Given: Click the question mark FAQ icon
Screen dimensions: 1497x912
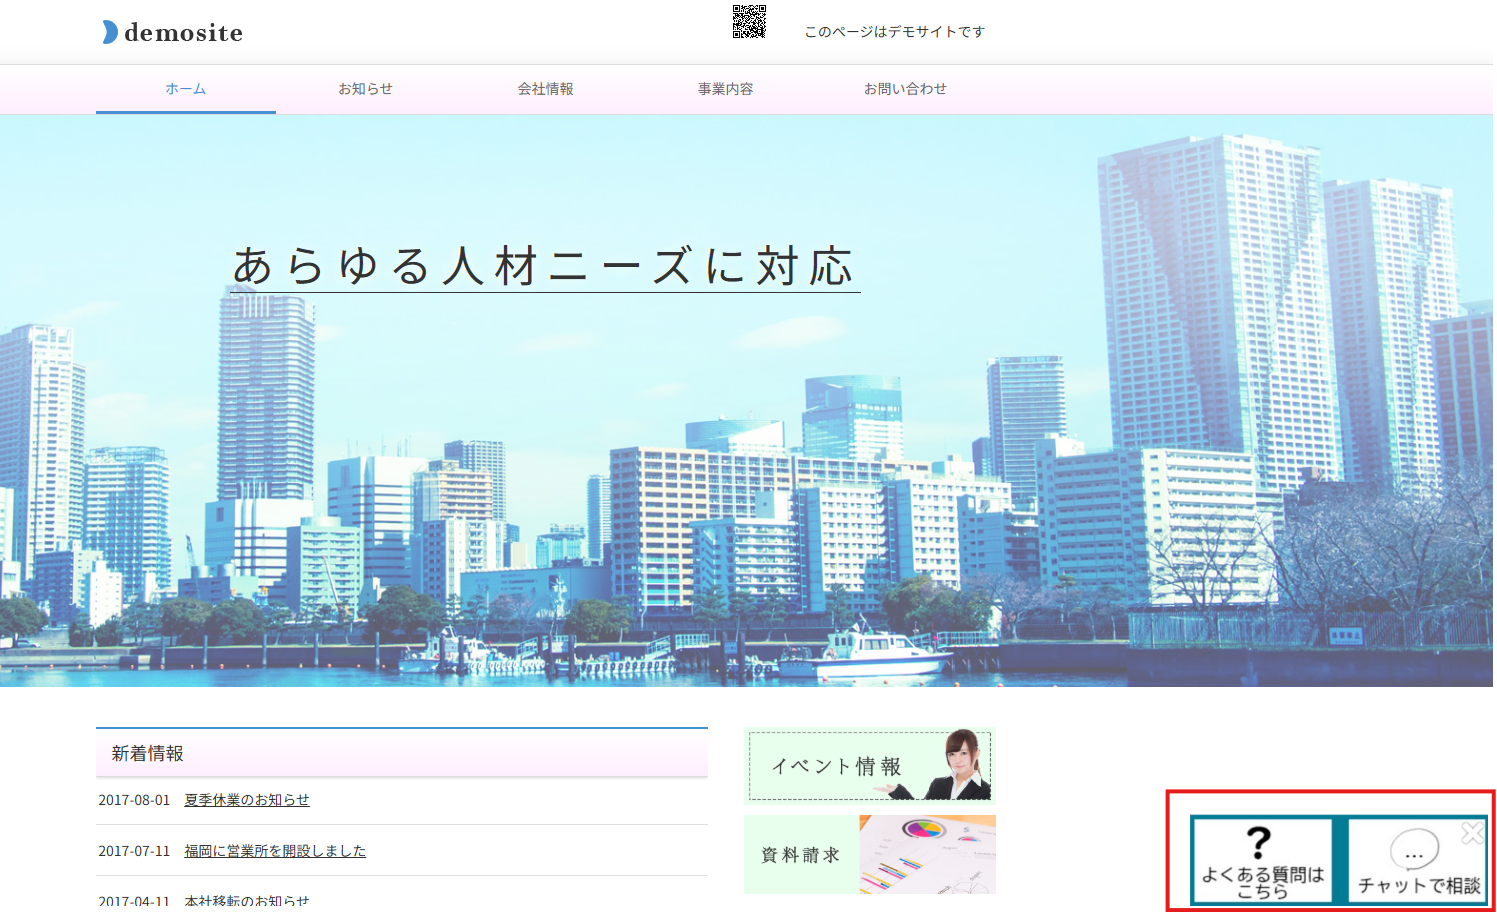Looking at the screenshot, I should pos(1260,843).
